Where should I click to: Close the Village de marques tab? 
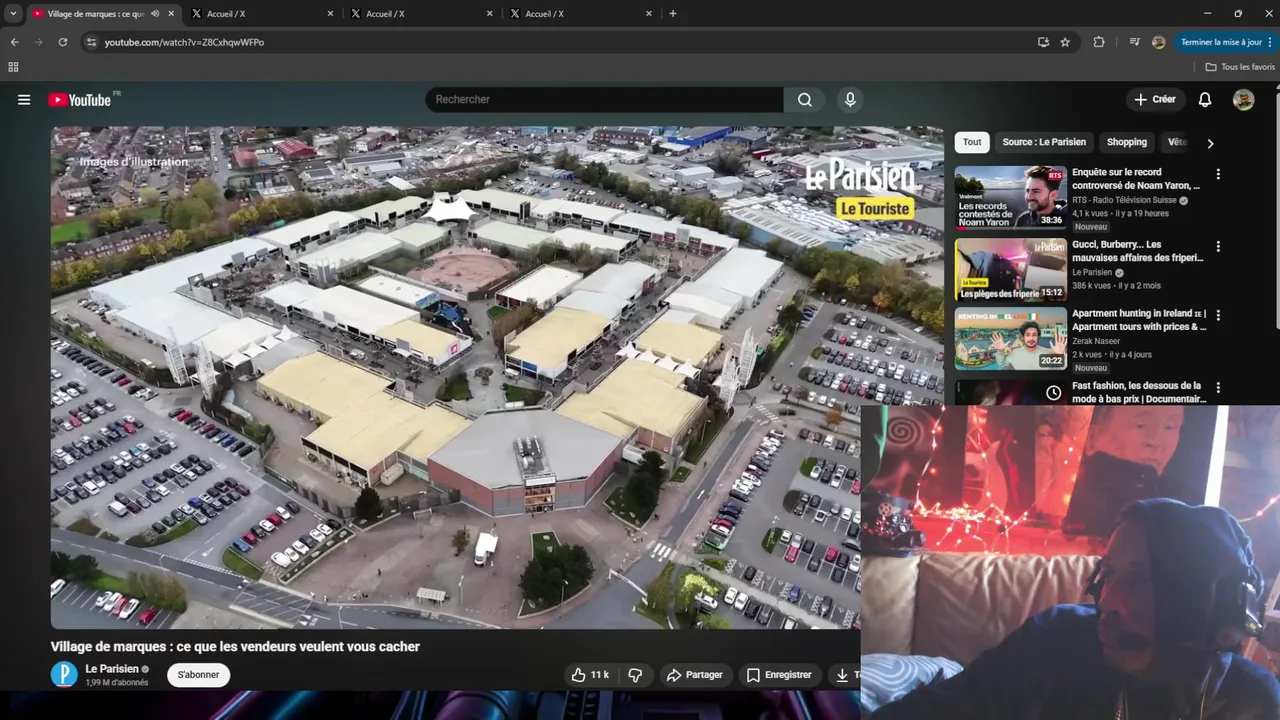tap(171, 14)
